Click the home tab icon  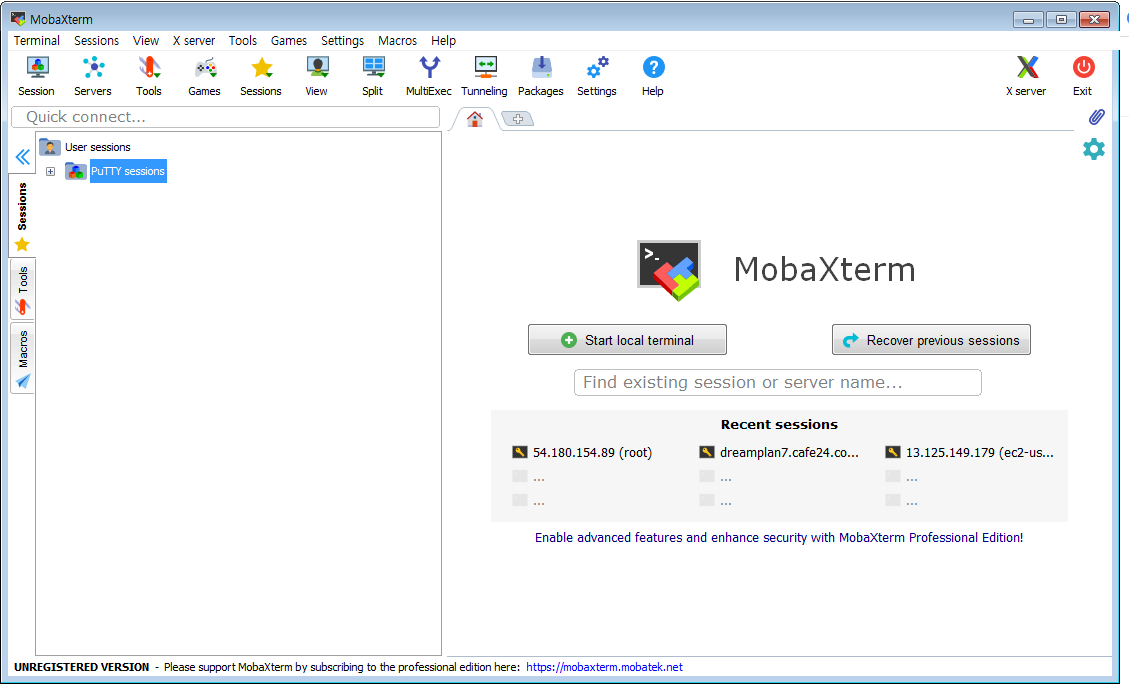click(x=474, y=120)
